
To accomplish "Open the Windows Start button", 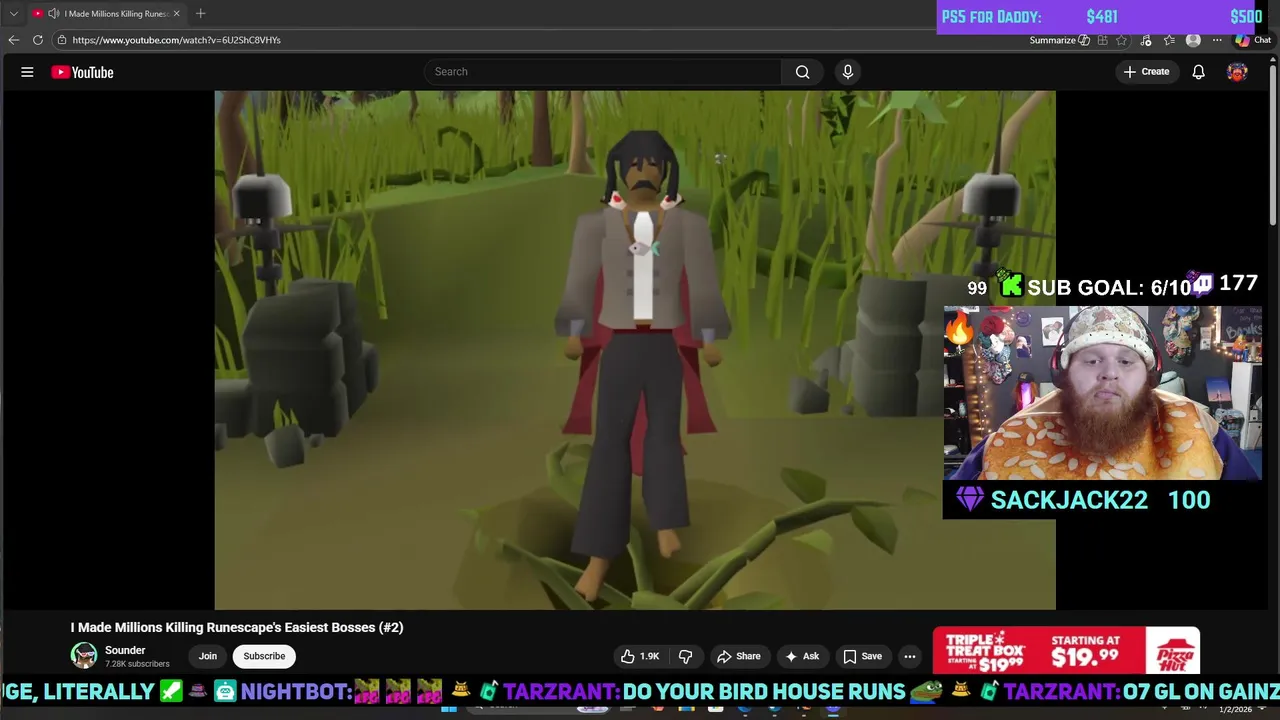I will point(449,709).
